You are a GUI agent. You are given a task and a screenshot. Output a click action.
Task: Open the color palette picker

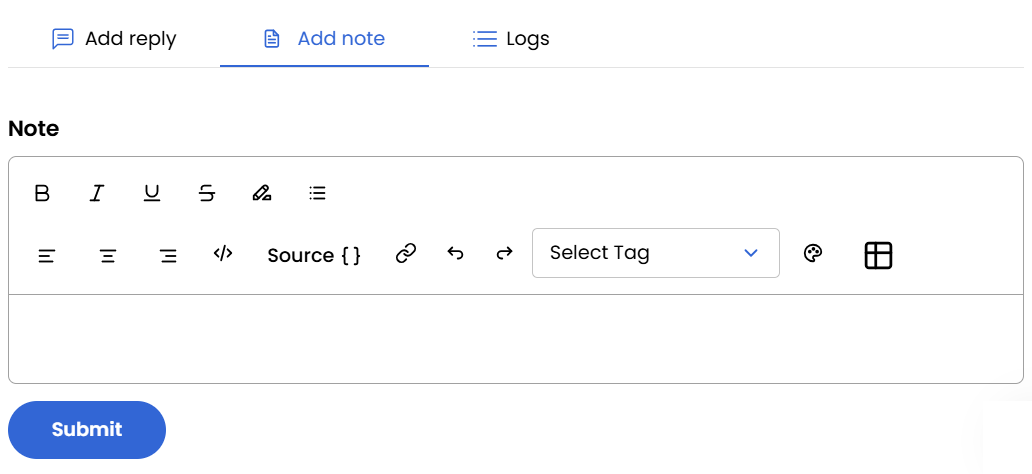[x=813, y=254]
